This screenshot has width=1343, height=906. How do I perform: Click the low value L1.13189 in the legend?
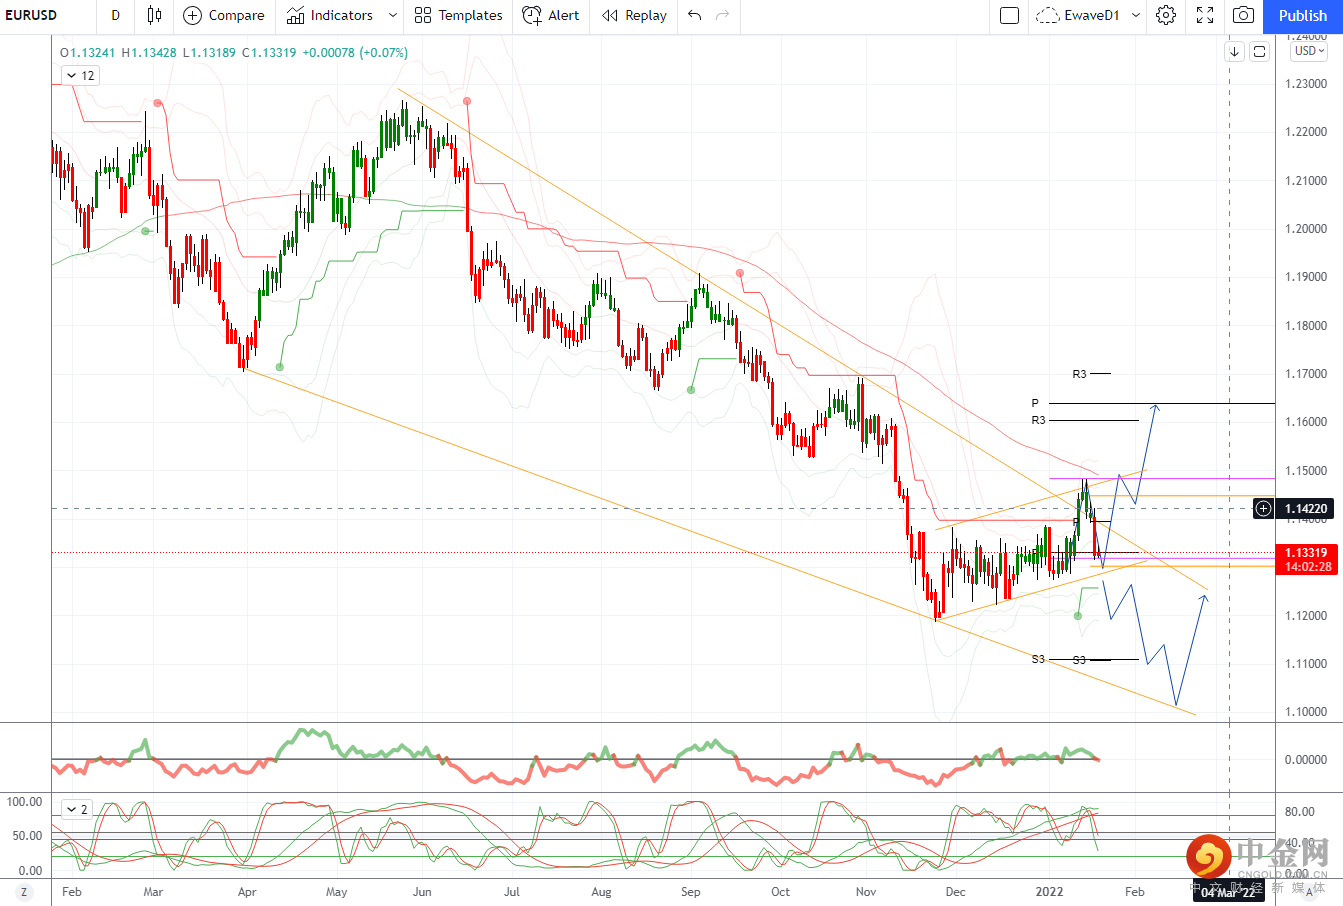(x=209, y=52)
